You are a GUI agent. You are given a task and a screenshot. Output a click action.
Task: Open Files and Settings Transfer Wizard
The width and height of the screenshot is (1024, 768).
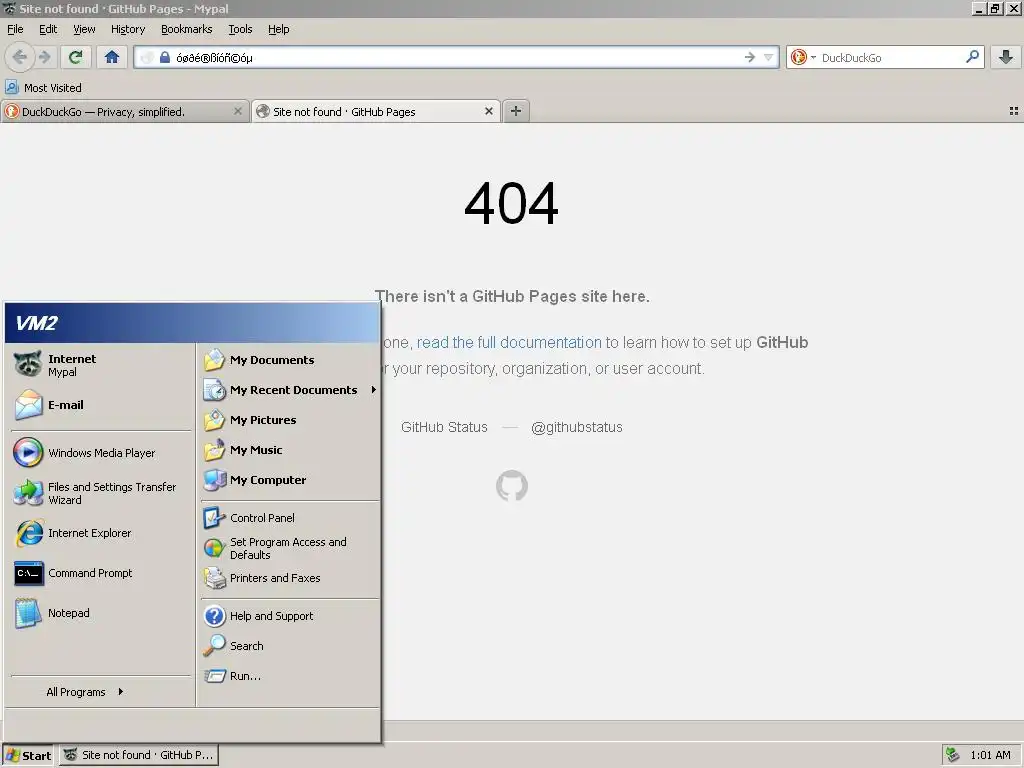[x=101, y=493]
